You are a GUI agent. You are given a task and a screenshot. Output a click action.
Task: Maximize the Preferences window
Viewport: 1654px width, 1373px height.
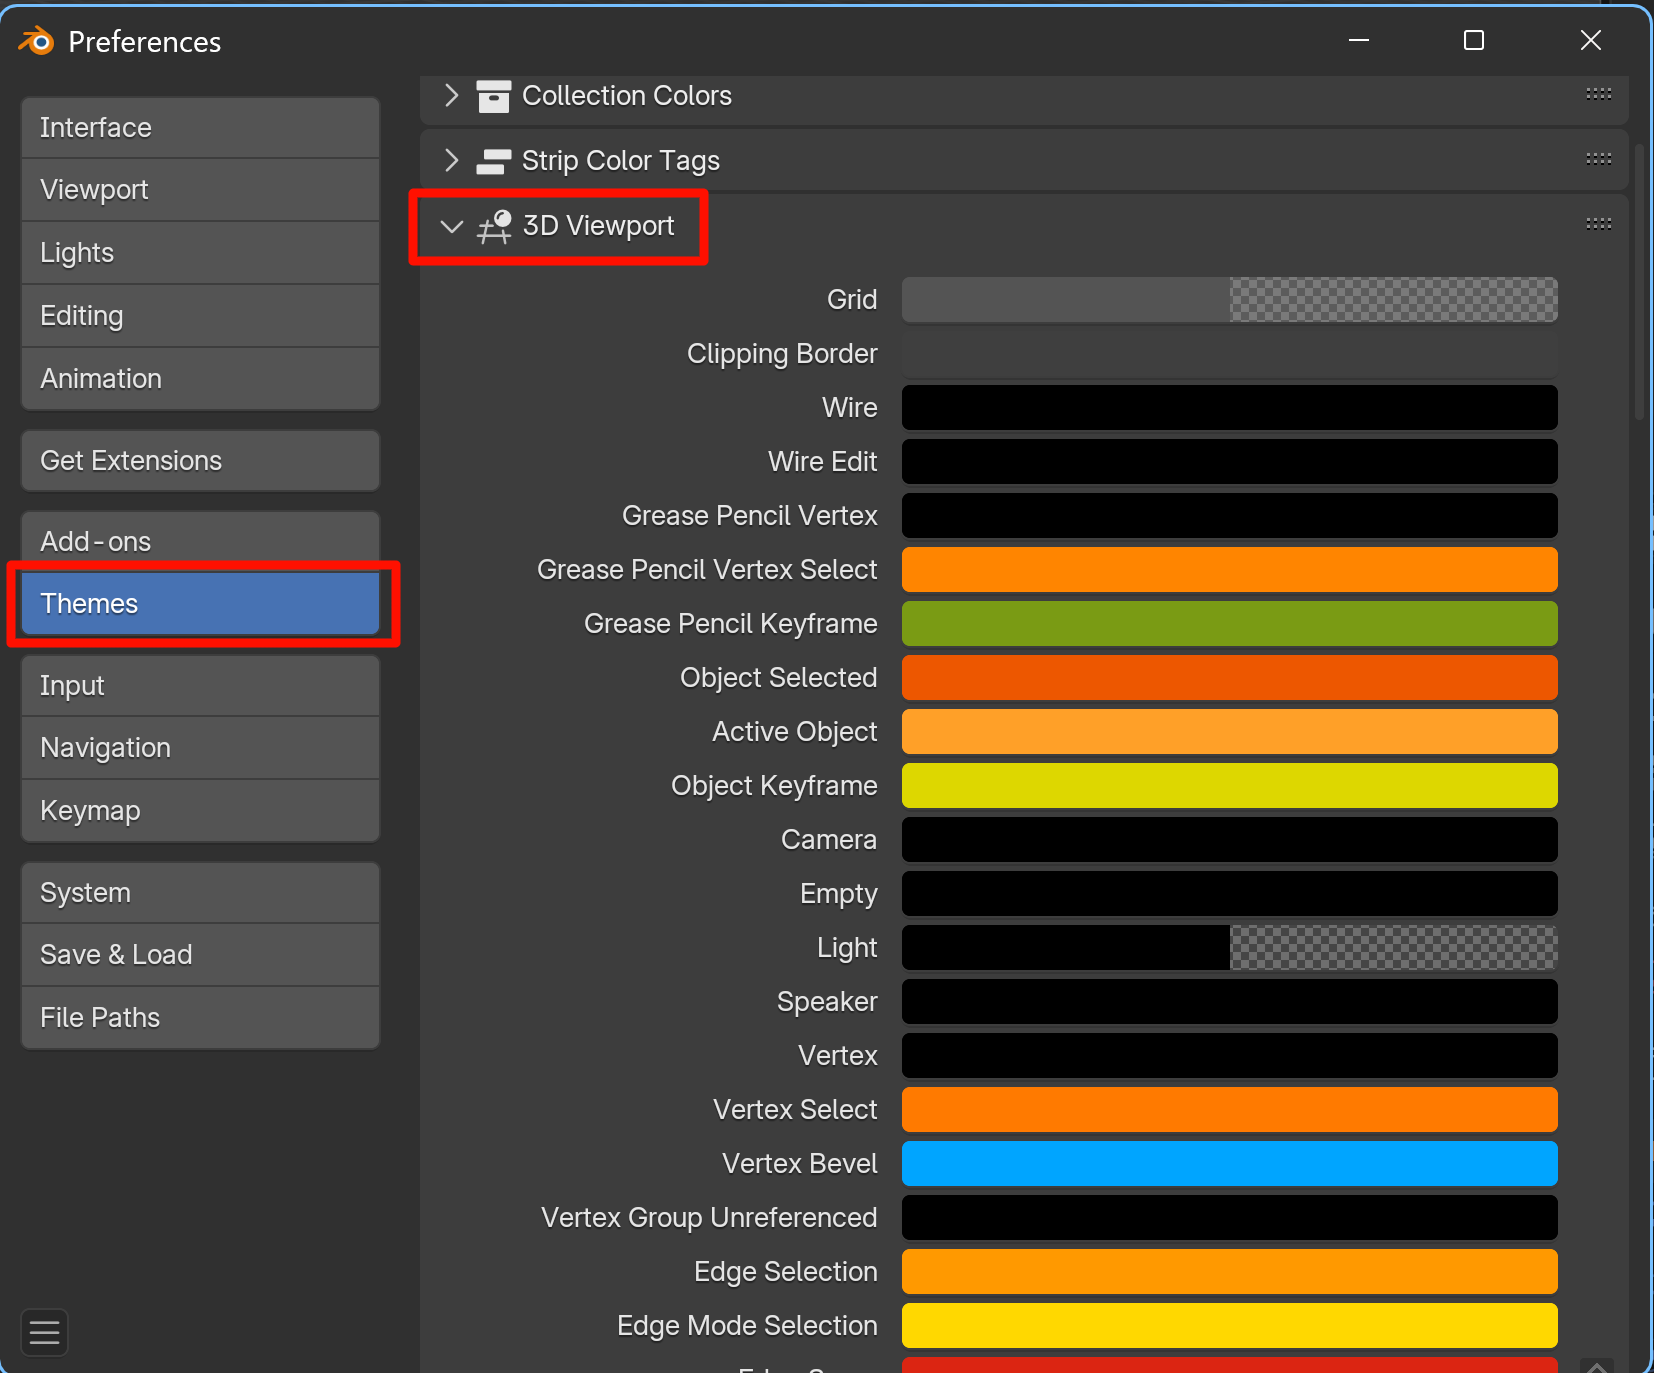[1473, 41]
